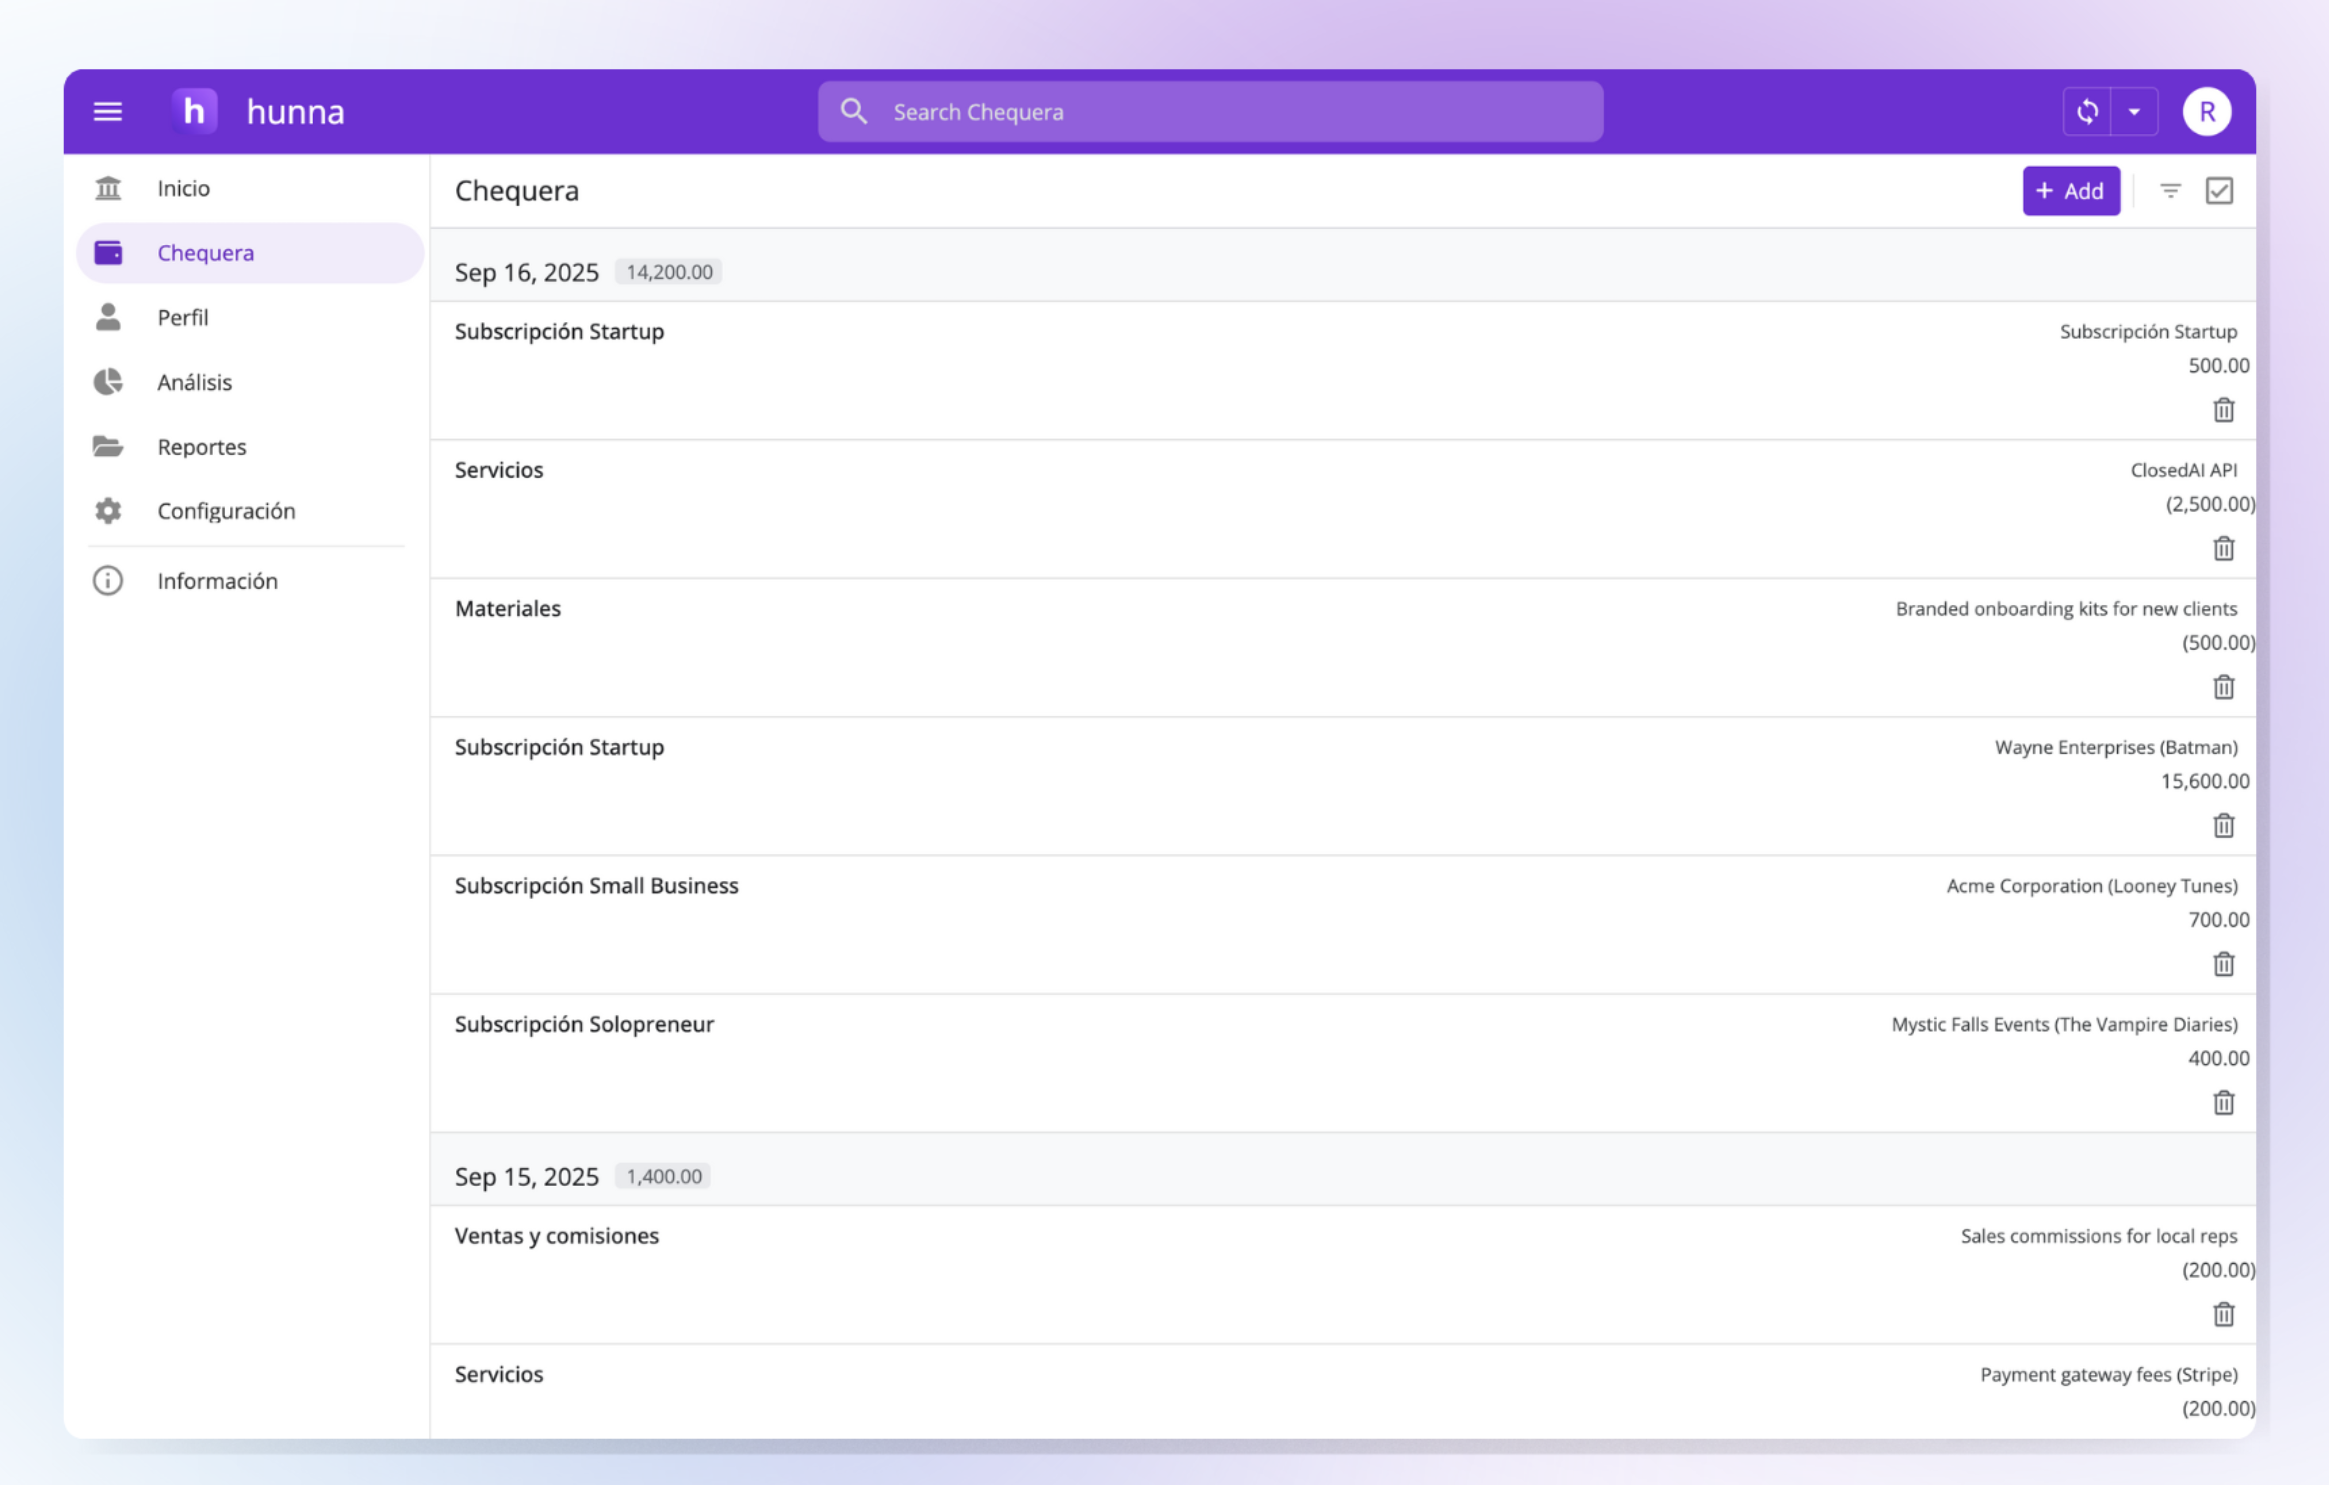Navigate to Reportes section
Viewport: 2329px width, 1485px height.
point(201,446)
